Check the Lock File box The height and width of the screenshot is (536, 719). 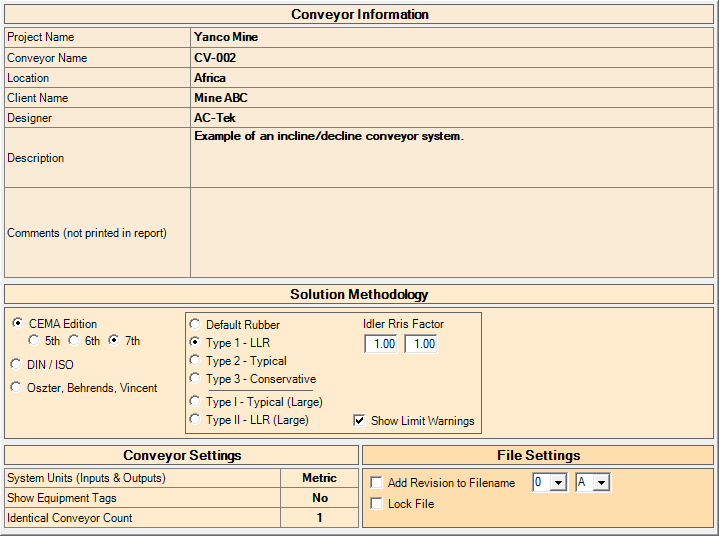[x=377, y=504]
